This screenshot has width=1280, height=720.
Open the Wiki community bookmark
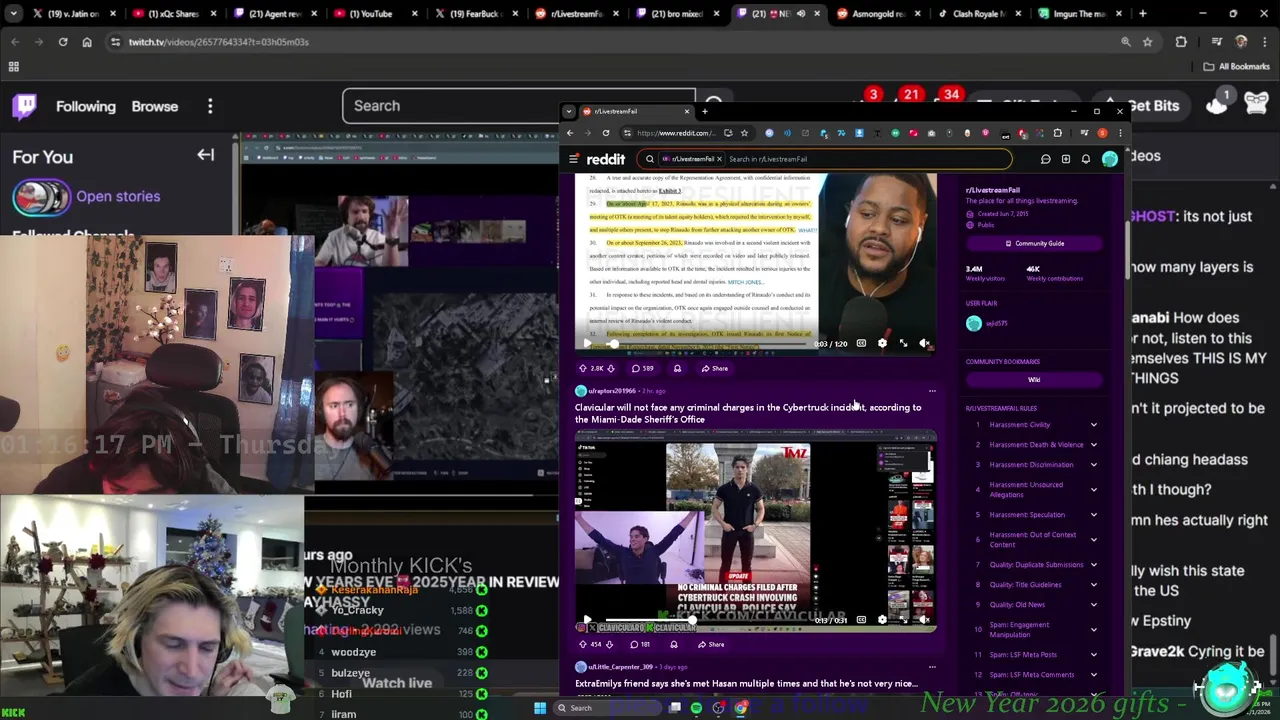coord(1034,380)
